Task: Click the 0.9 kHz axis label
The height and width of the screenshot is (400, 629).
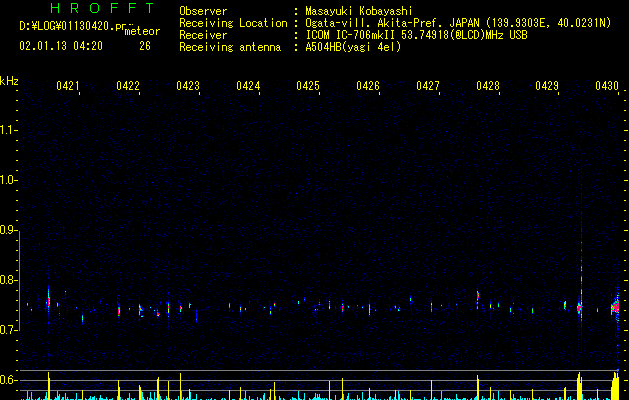Action: pyautogui.click(x=8, y=230)
